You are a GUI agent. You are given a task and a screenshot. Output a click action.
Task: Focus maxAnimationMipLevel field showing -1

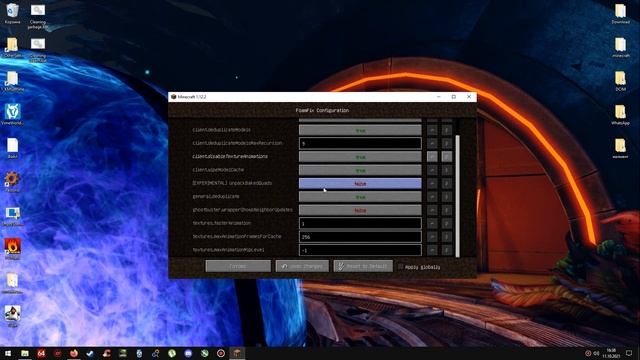360,250
